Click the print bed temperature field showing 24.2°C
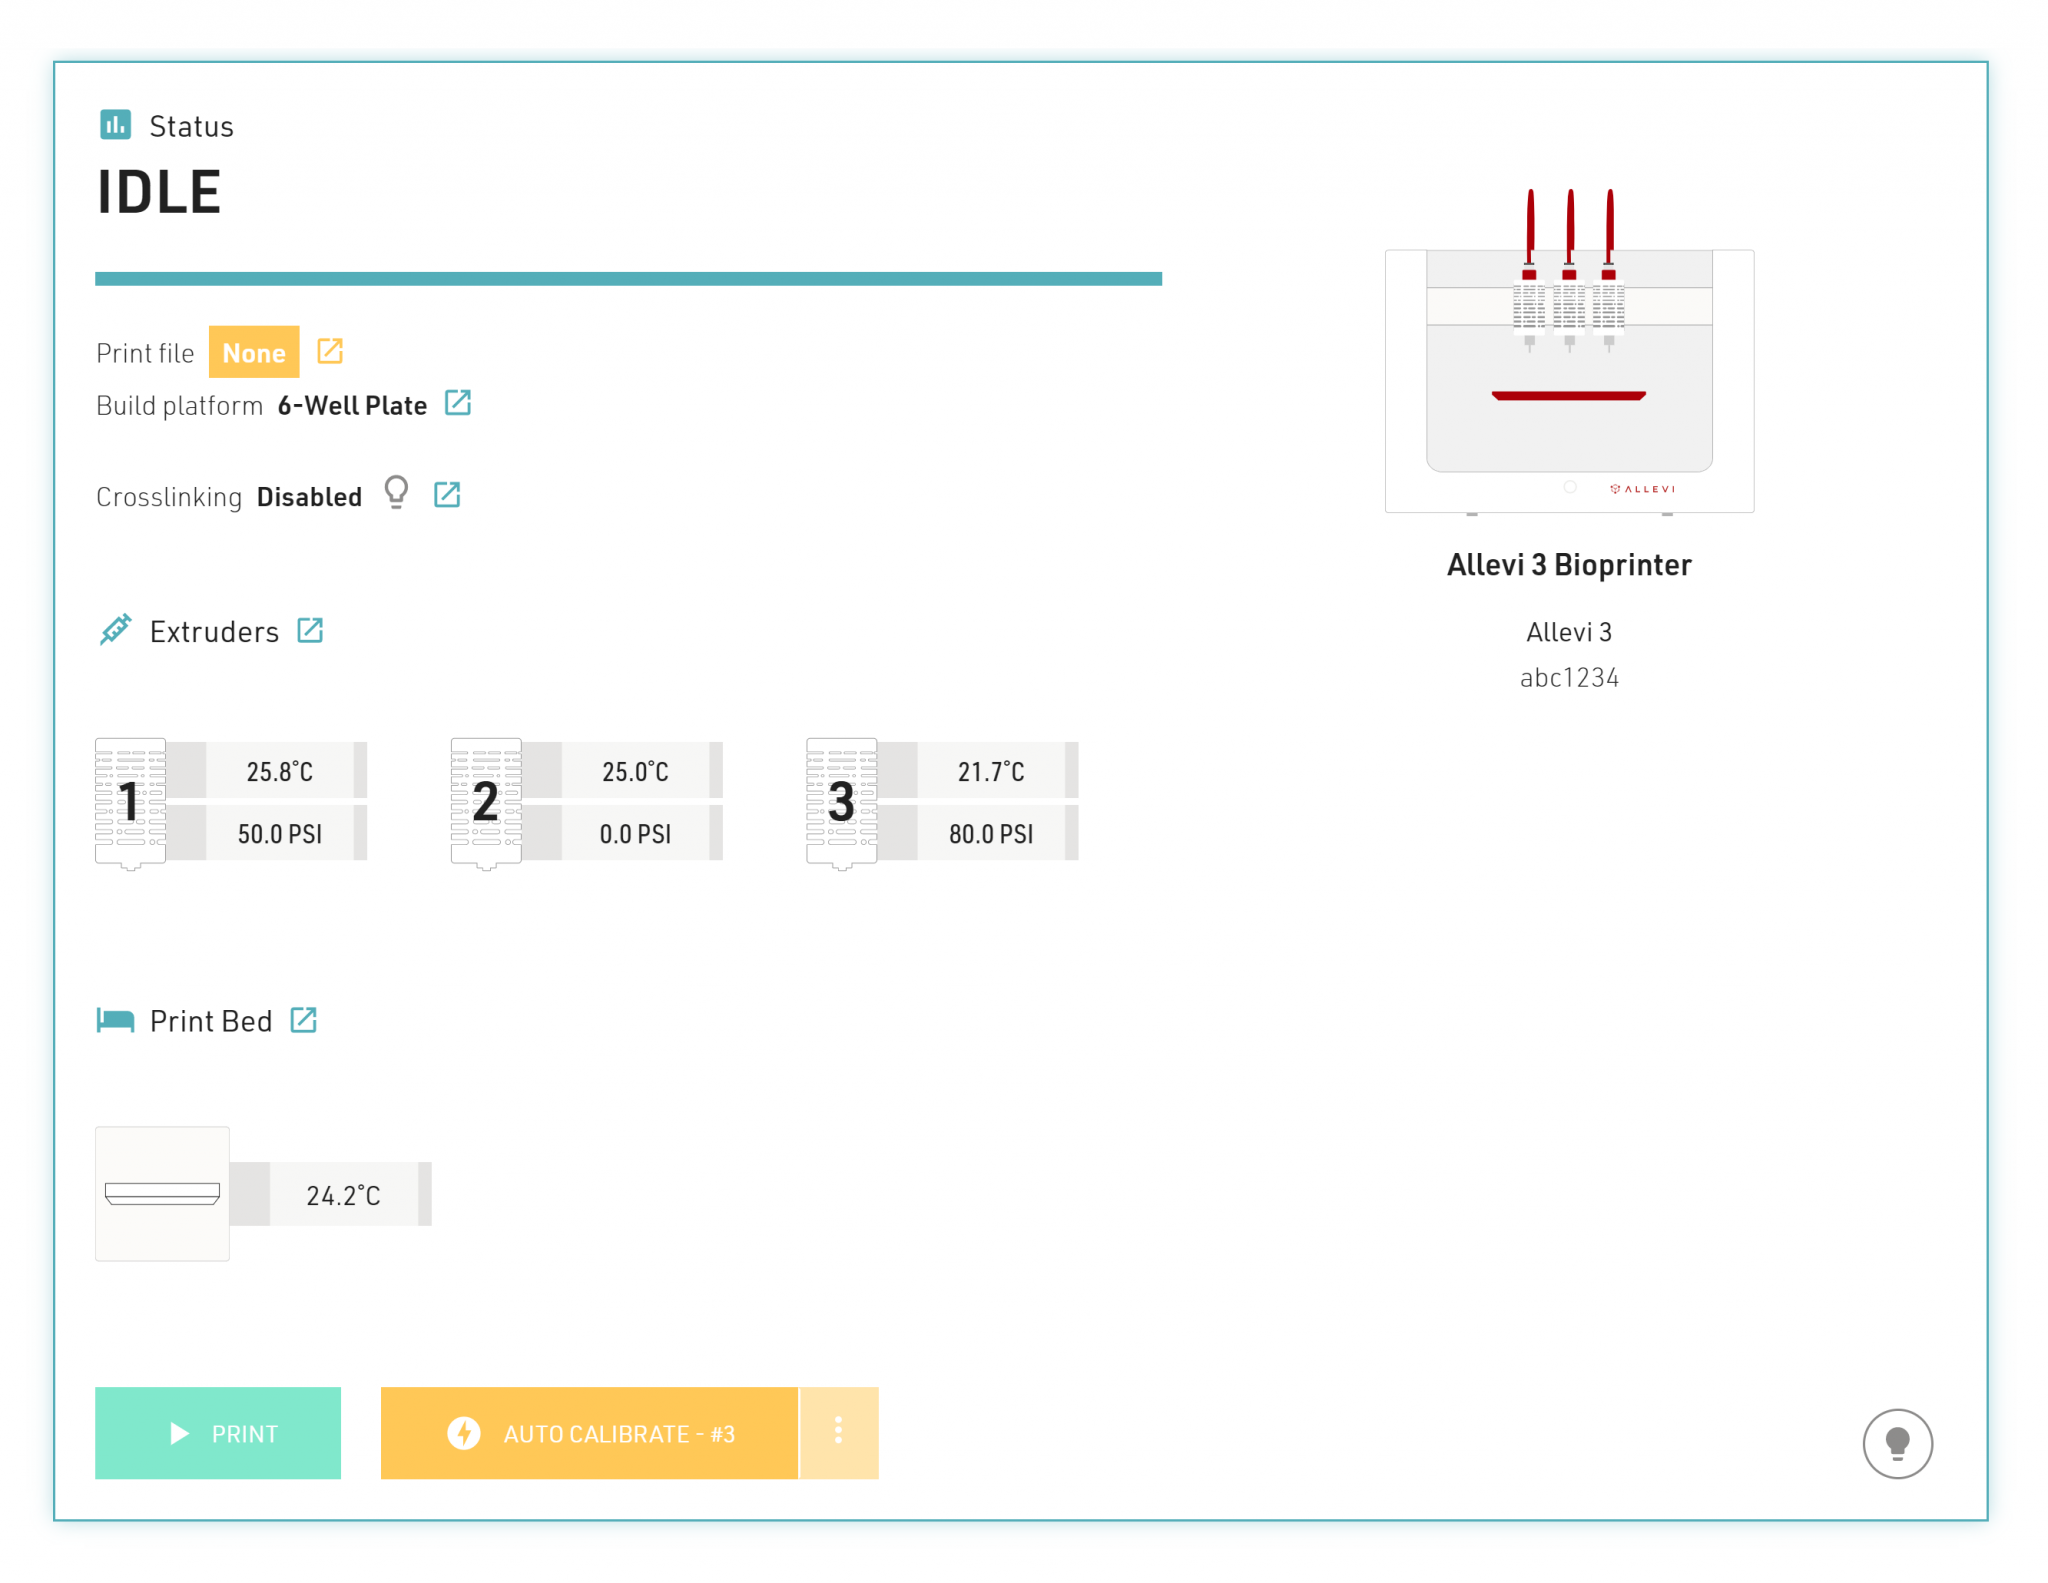This screenshot has height=1583, width=2048. (344, 1193)
